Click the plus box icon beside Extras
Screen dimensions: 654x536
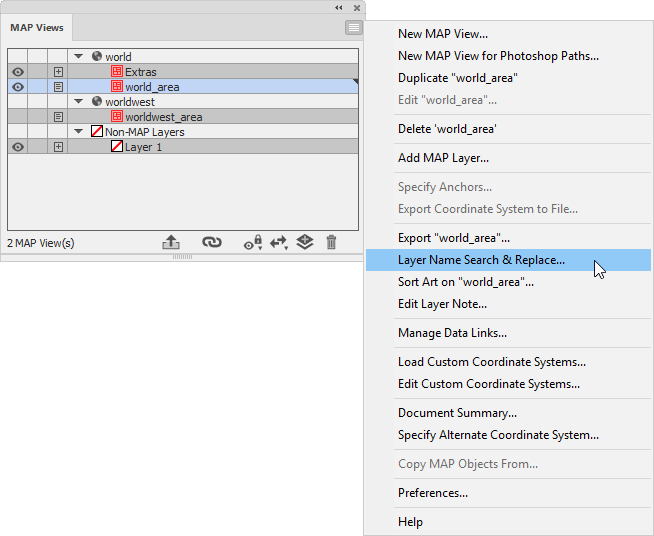tap(58, 72)
